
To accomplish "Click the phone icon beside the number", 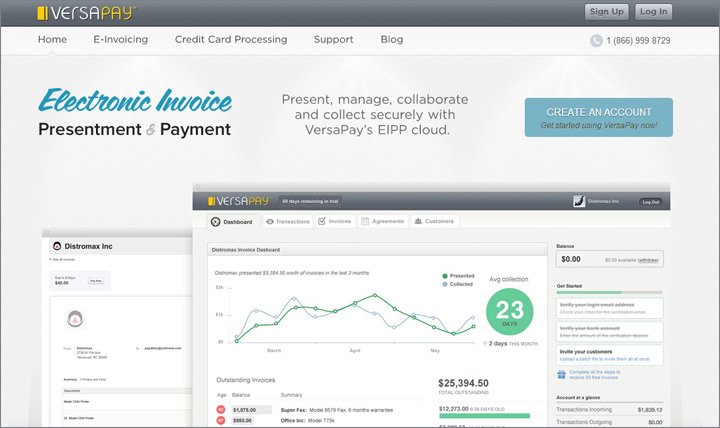I will point(597,41).
